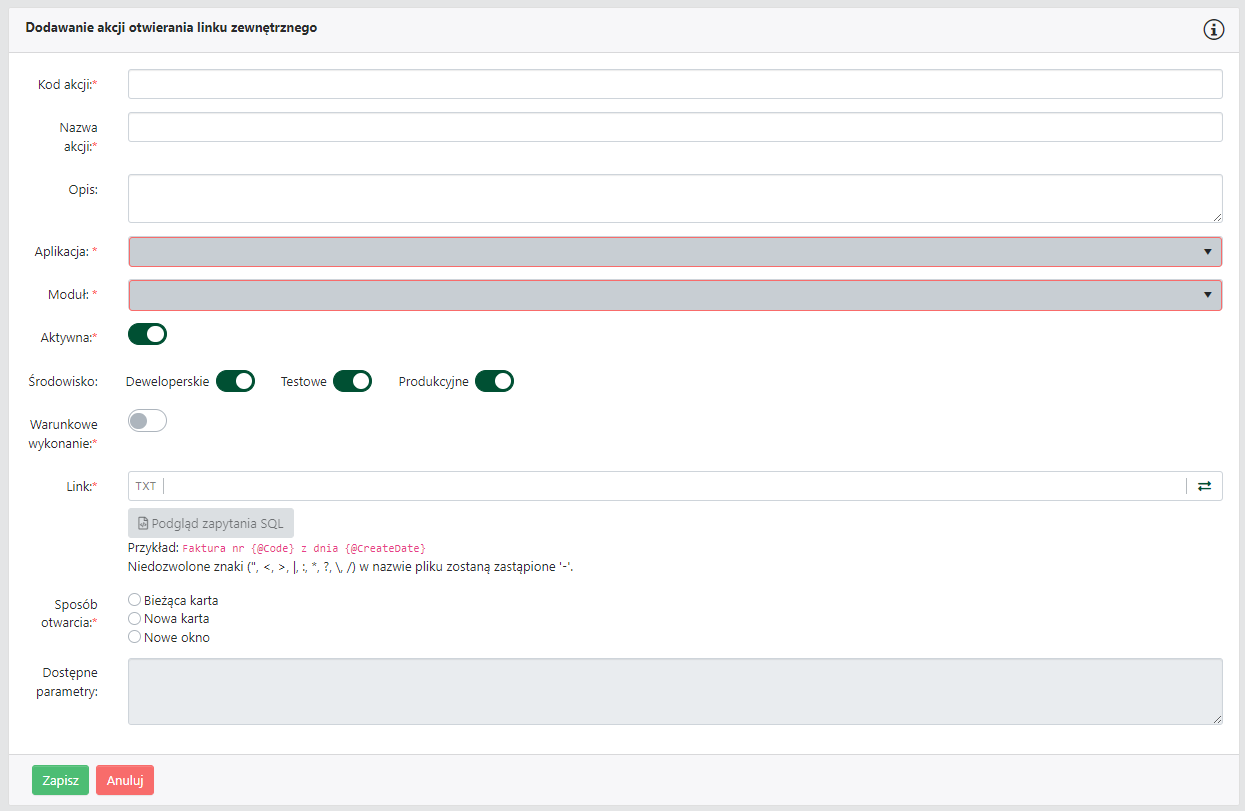This screenshot has width=1245, height=811.
Task: Pick the Nowe okno radio option
Action: [135, 637]
